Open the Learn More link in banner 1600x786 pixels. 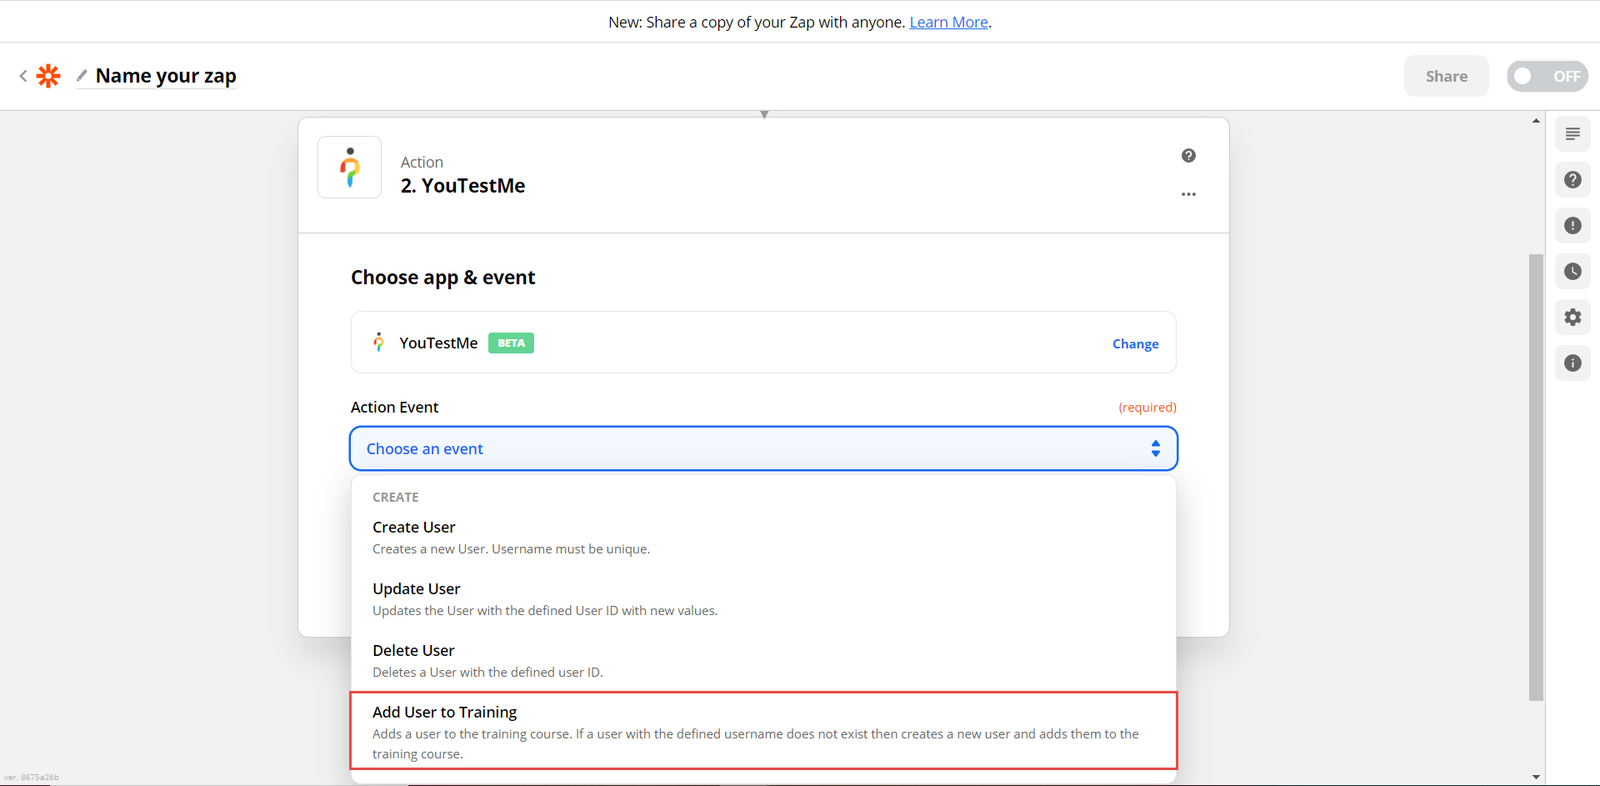point(948,22)
